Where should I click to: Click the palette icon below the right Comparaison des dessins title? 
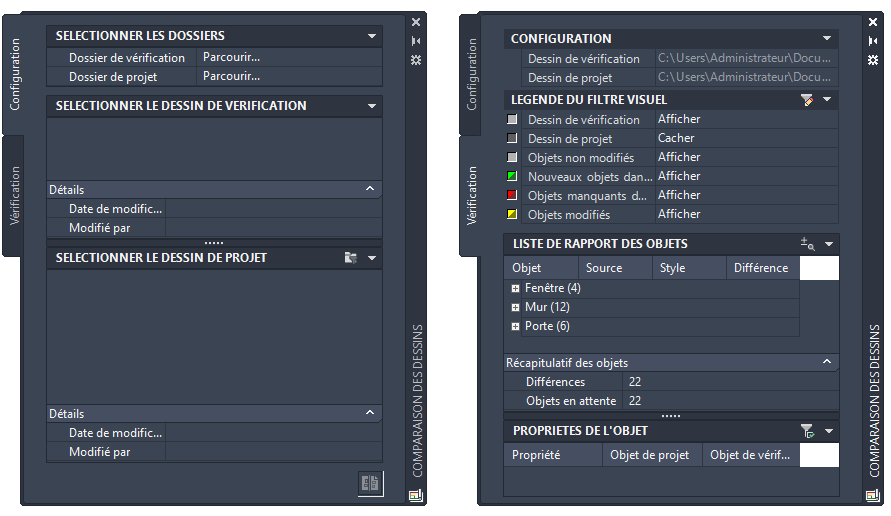coord(872,495)
